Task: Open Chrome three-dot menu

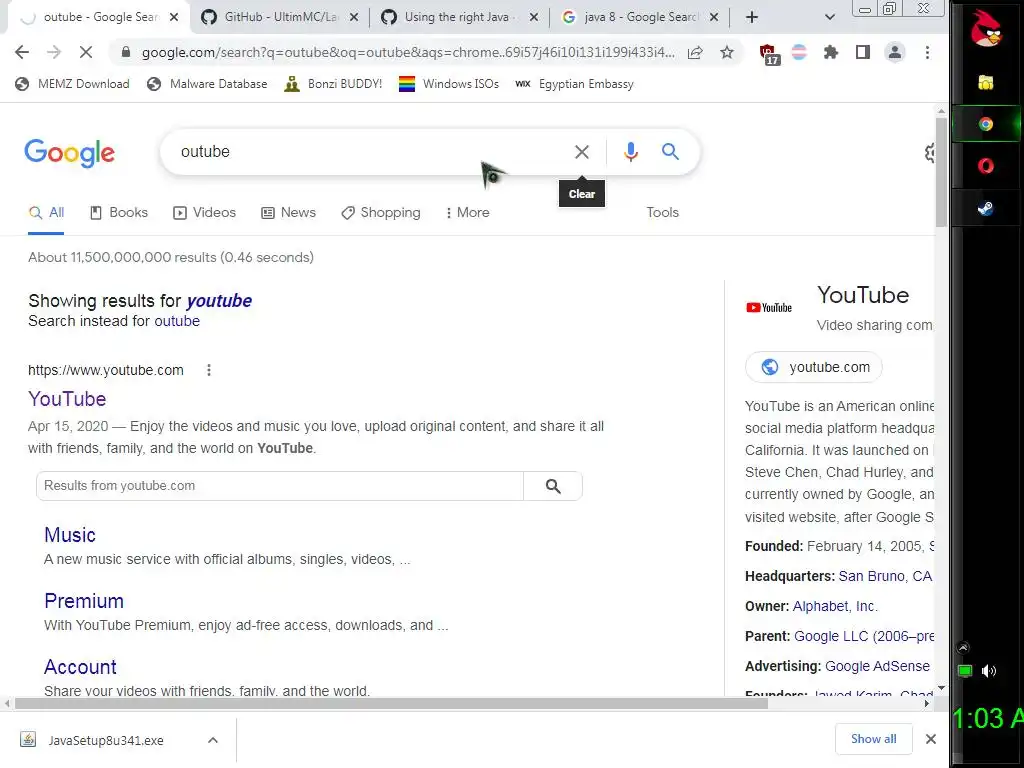Action: click(927, 52)
